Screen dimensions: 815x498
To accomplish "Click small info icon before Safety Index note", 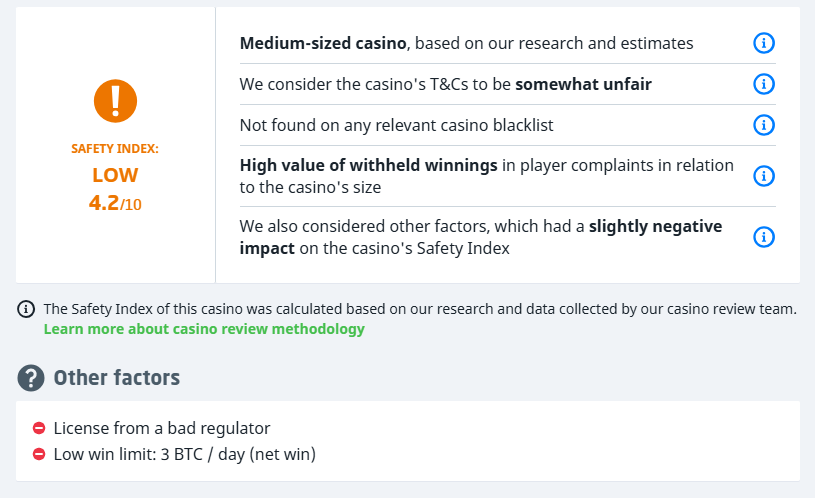I will pos(26,309).
